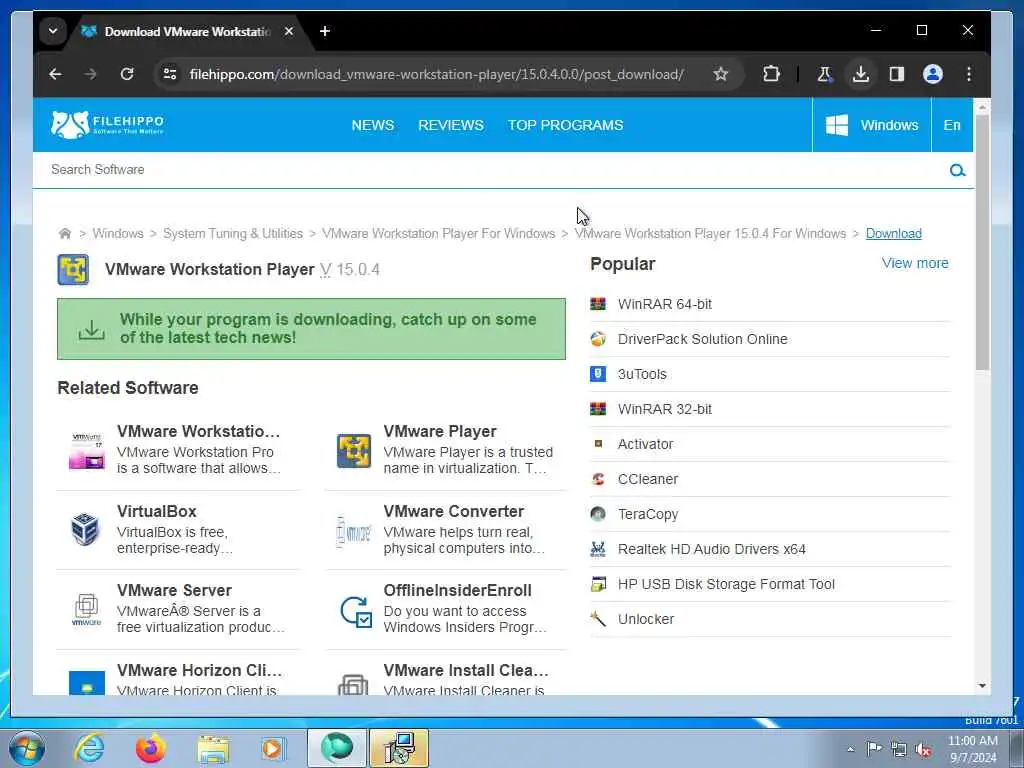The width and height of the screenshot is (1024, 768).
Task: Open HP USB Disk Storage Format Tool
Action: coord(726,584)
